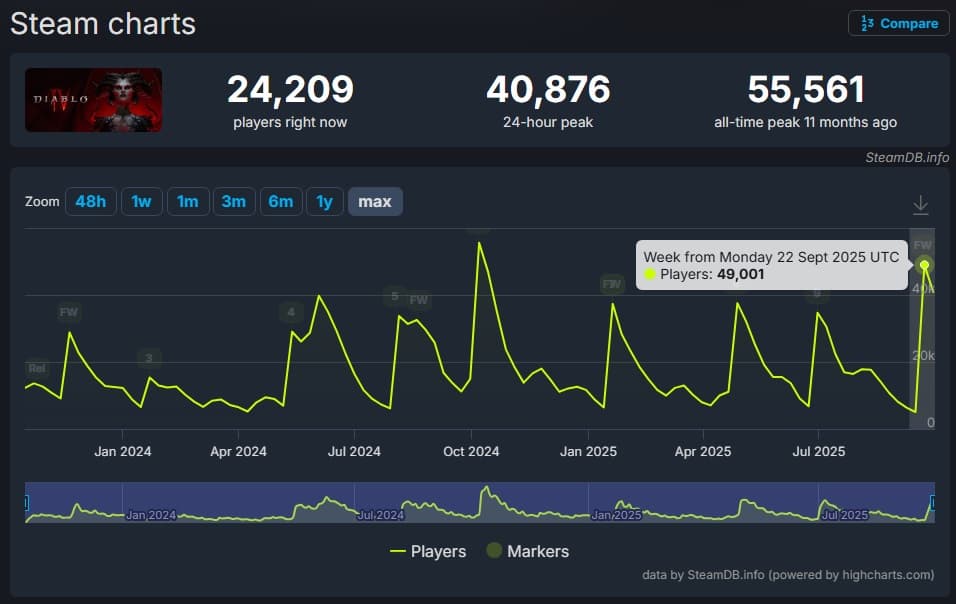Click the all-time peak 11 months ago label

click(x=805, y=123)
